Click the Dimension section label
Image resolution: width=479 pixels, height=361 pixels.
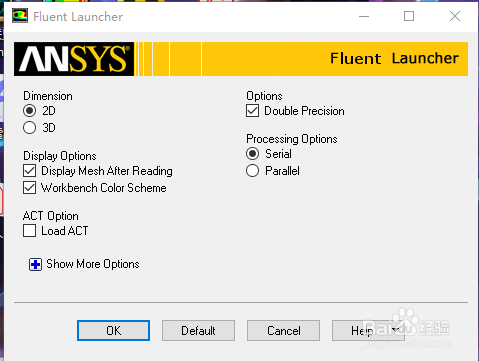tap(48, 96)
